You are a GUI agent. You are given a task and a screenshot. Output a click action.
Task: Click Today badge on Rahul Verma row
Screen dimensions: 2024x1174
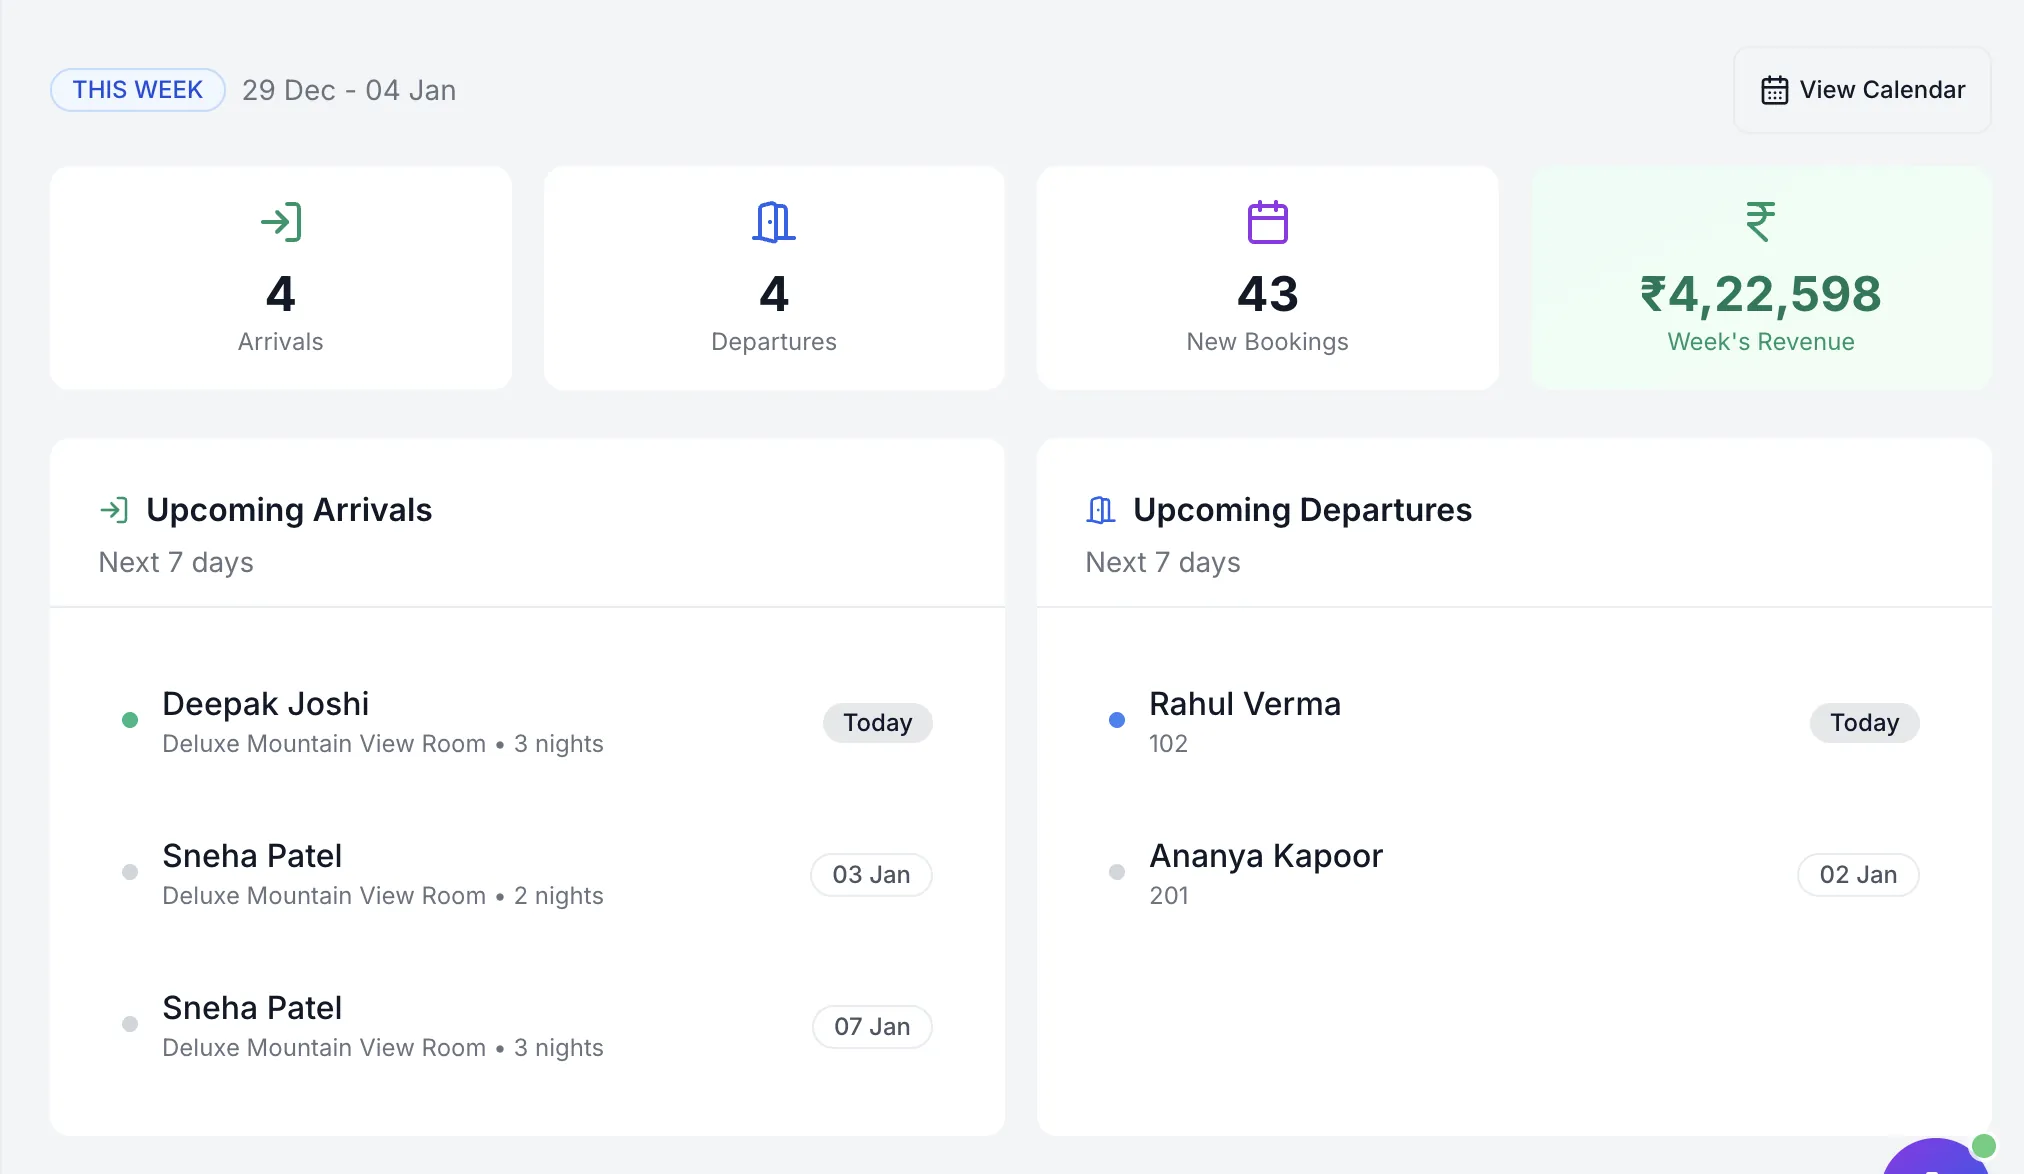click(1865, 723)
